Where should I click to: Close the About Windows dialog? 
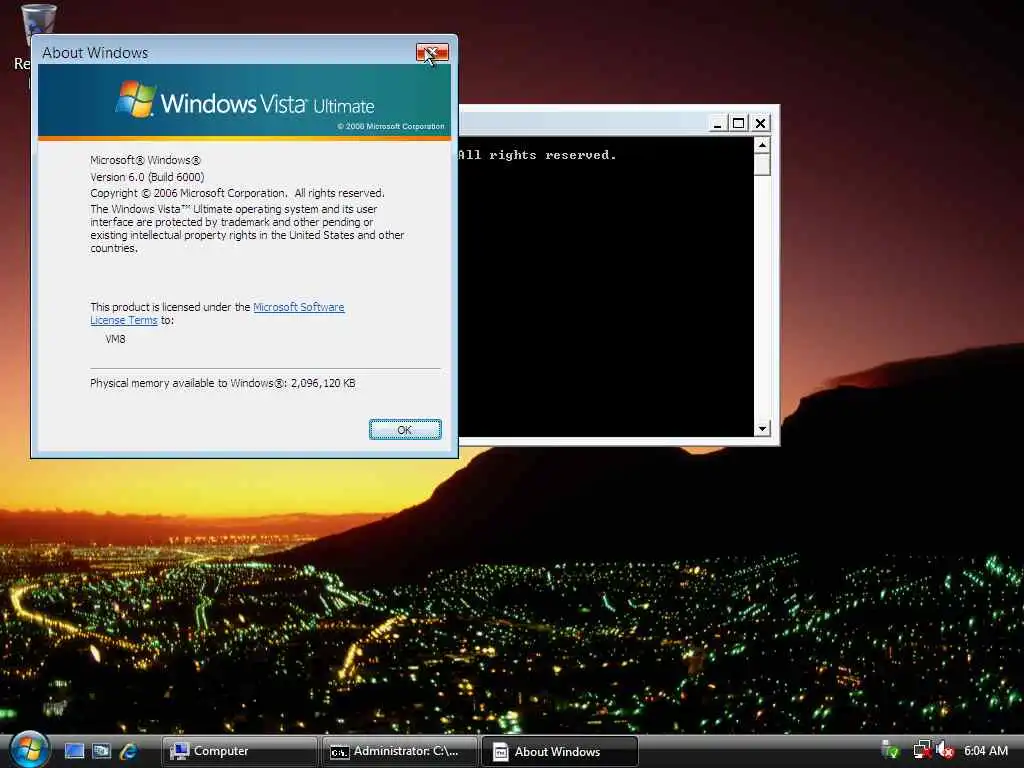click(432, 52)
